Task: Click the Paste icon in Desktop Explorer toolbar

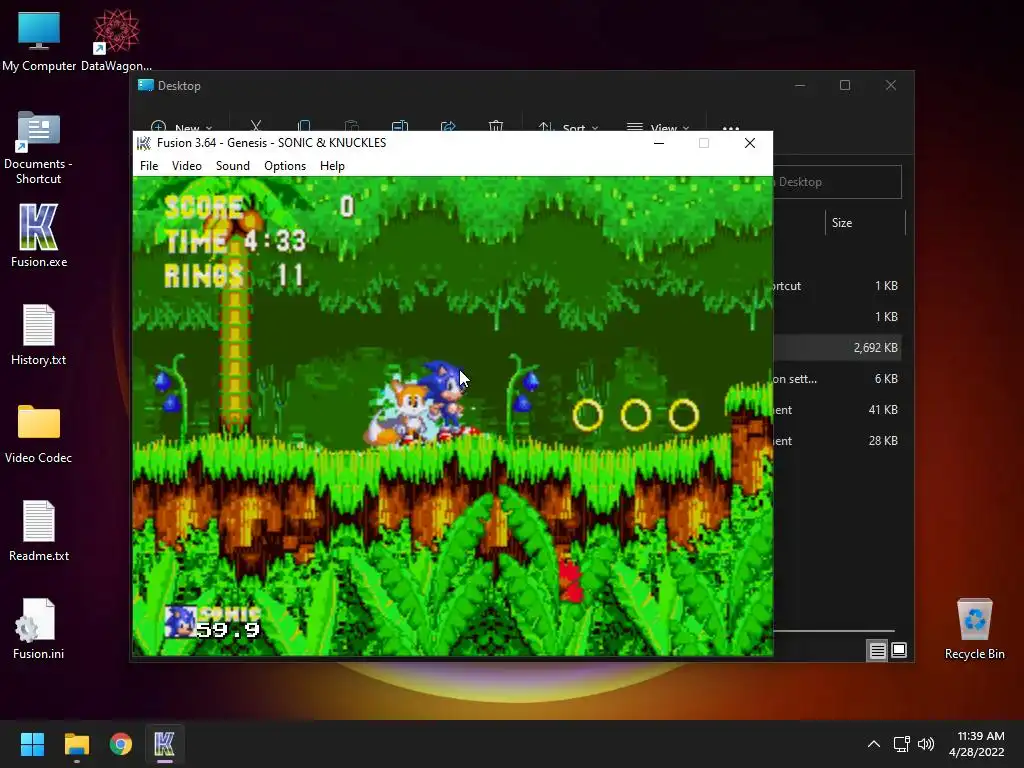Action: (351, 125)
